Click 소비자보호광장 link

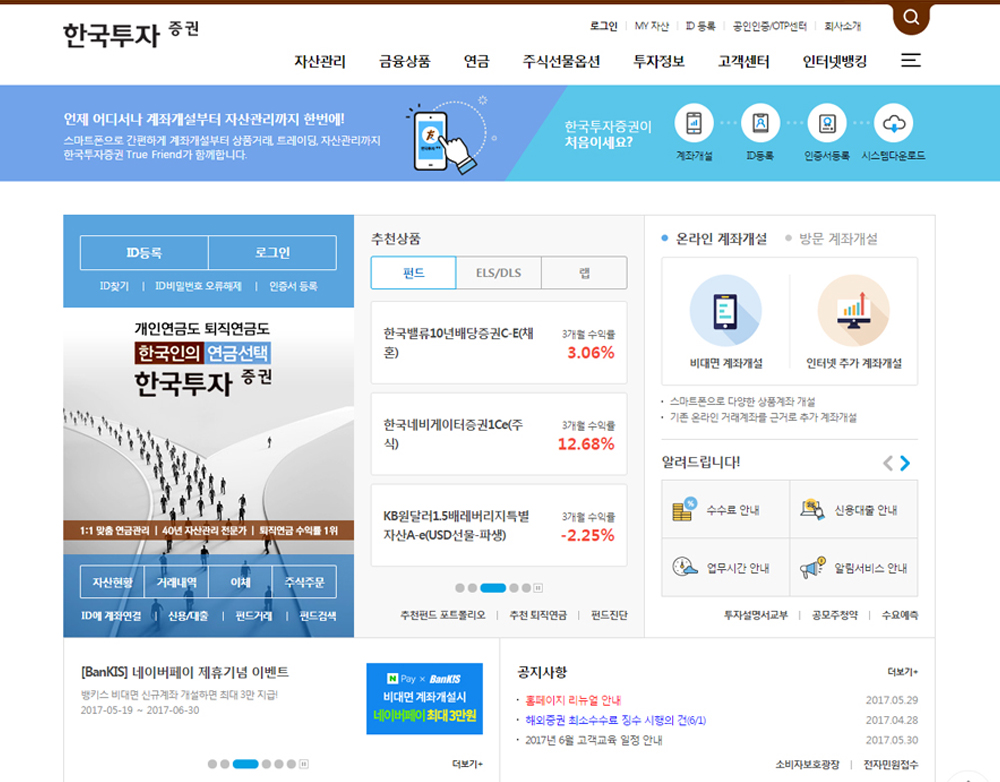807,764
